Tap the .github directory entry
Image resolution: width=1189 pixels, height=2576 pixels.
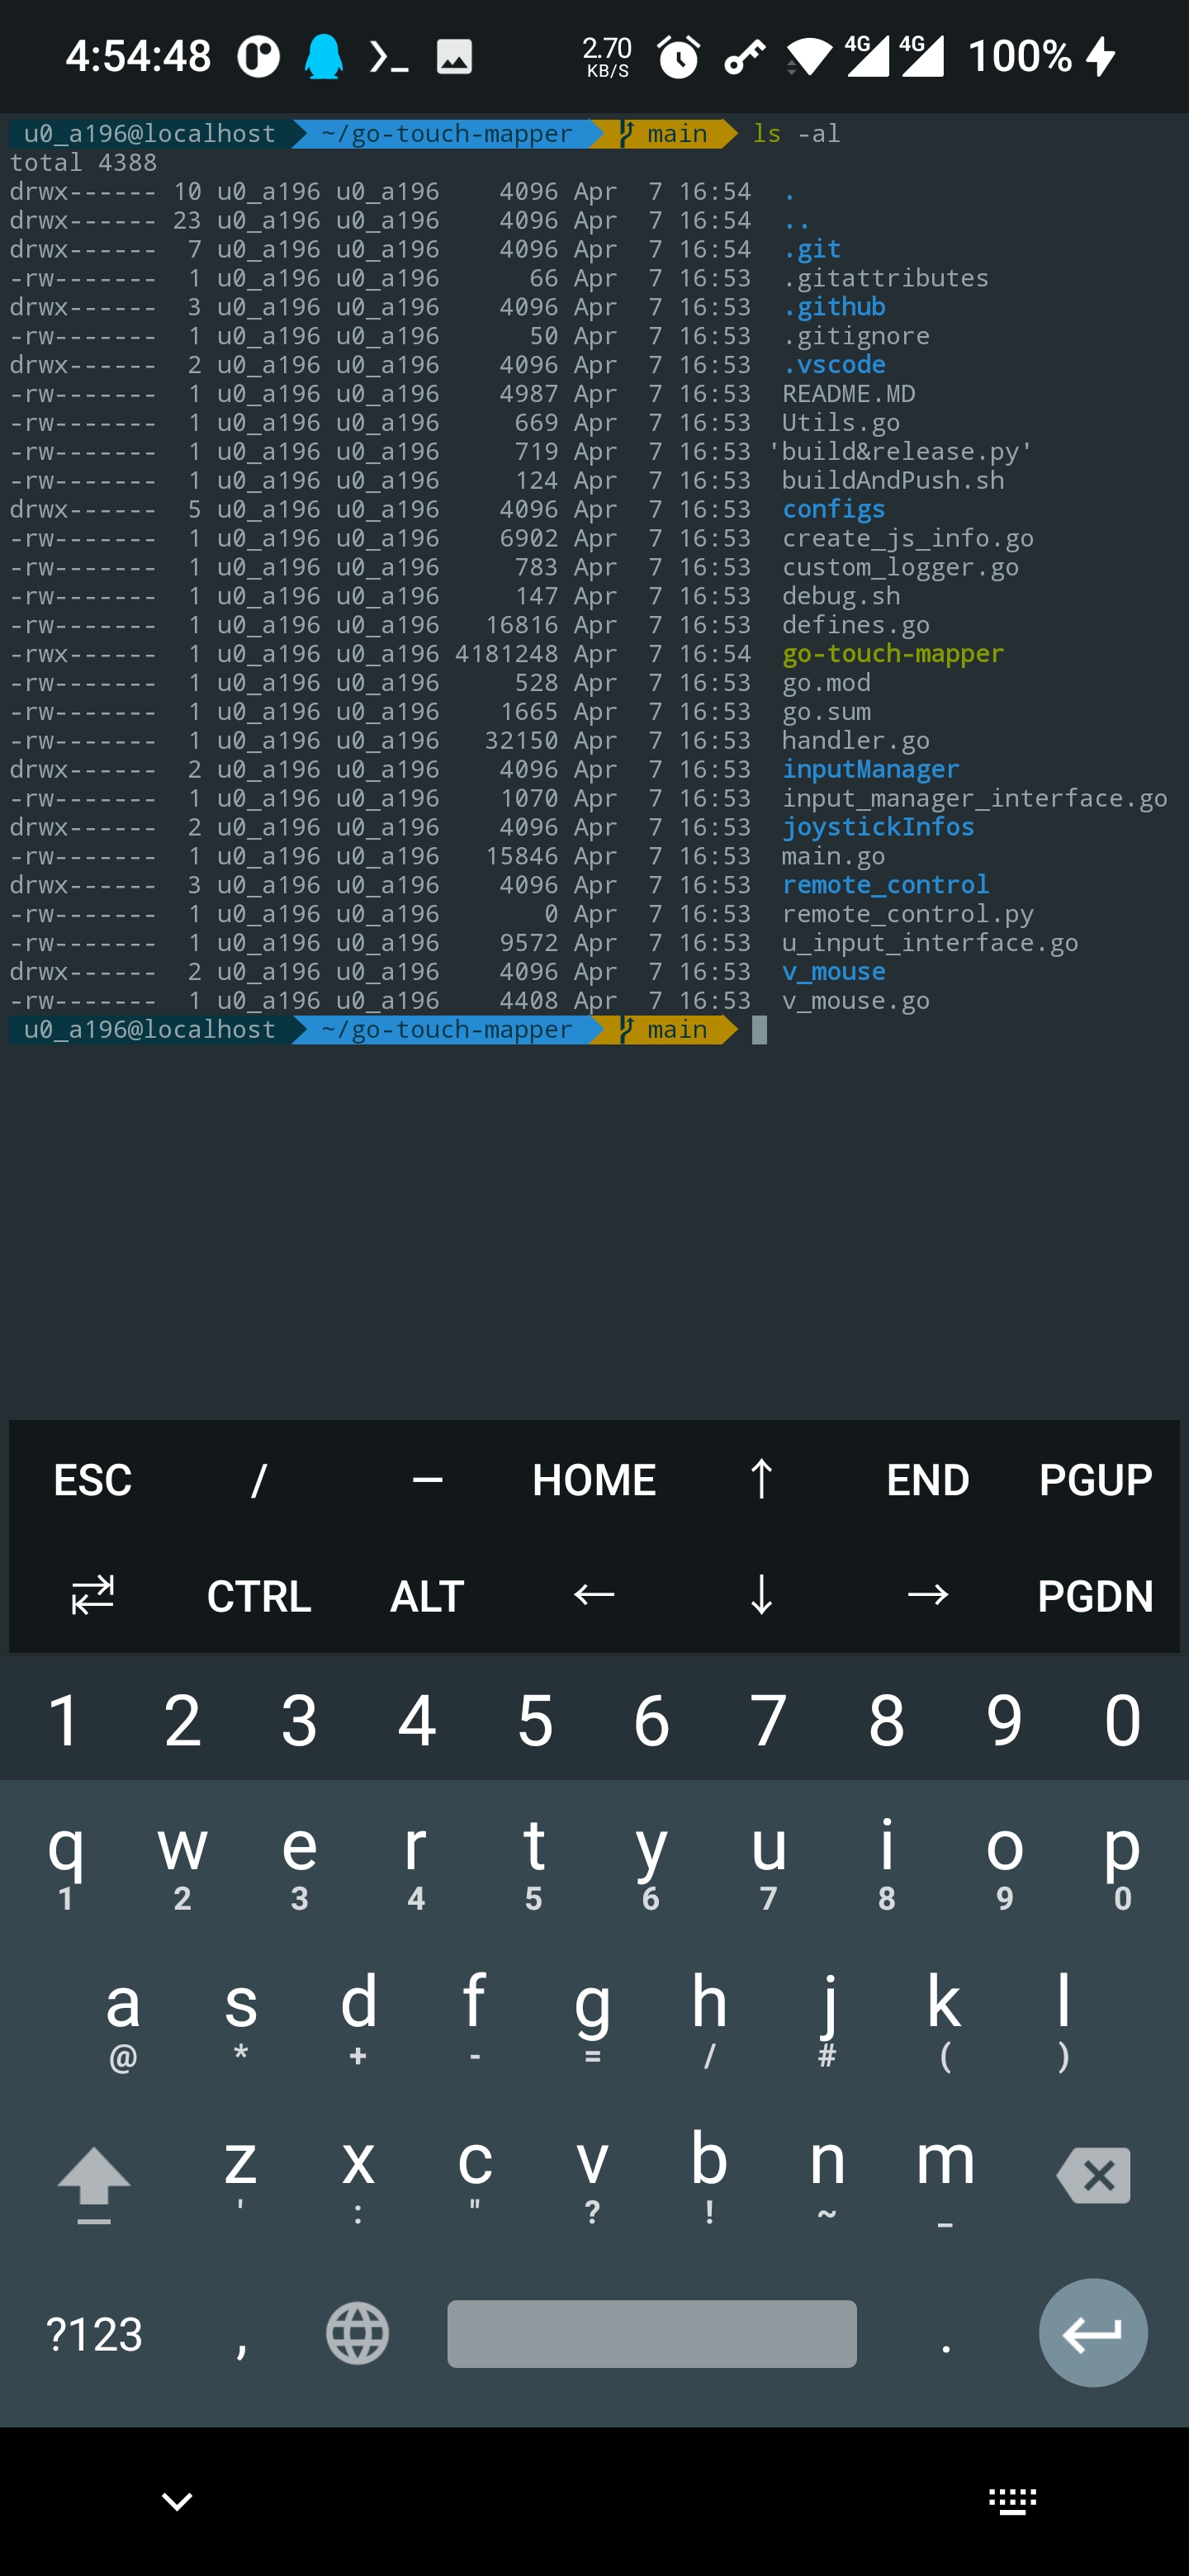point(834,306)
